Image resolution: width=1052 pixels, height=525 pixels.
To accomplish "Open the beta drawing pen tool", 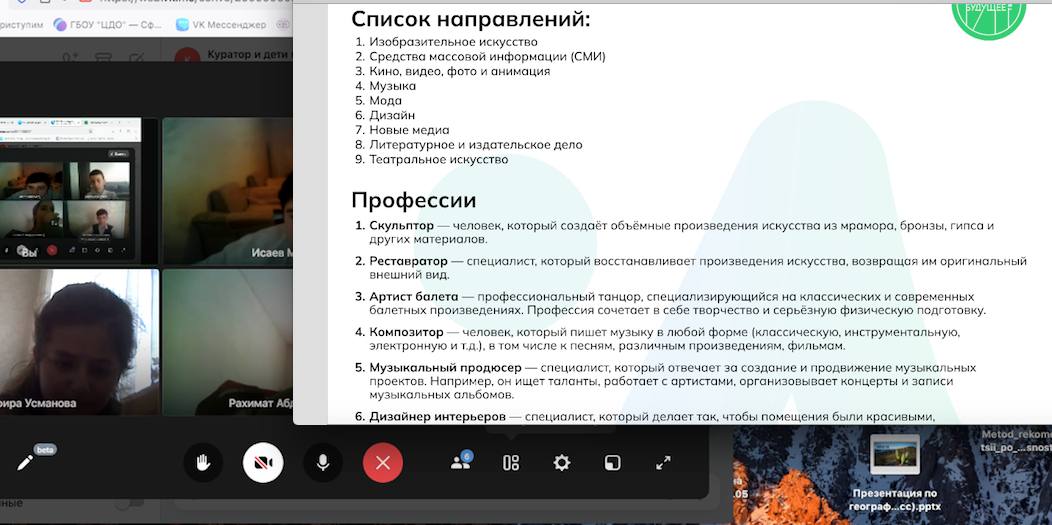I will pyautogui.click(x=25, y=463).
